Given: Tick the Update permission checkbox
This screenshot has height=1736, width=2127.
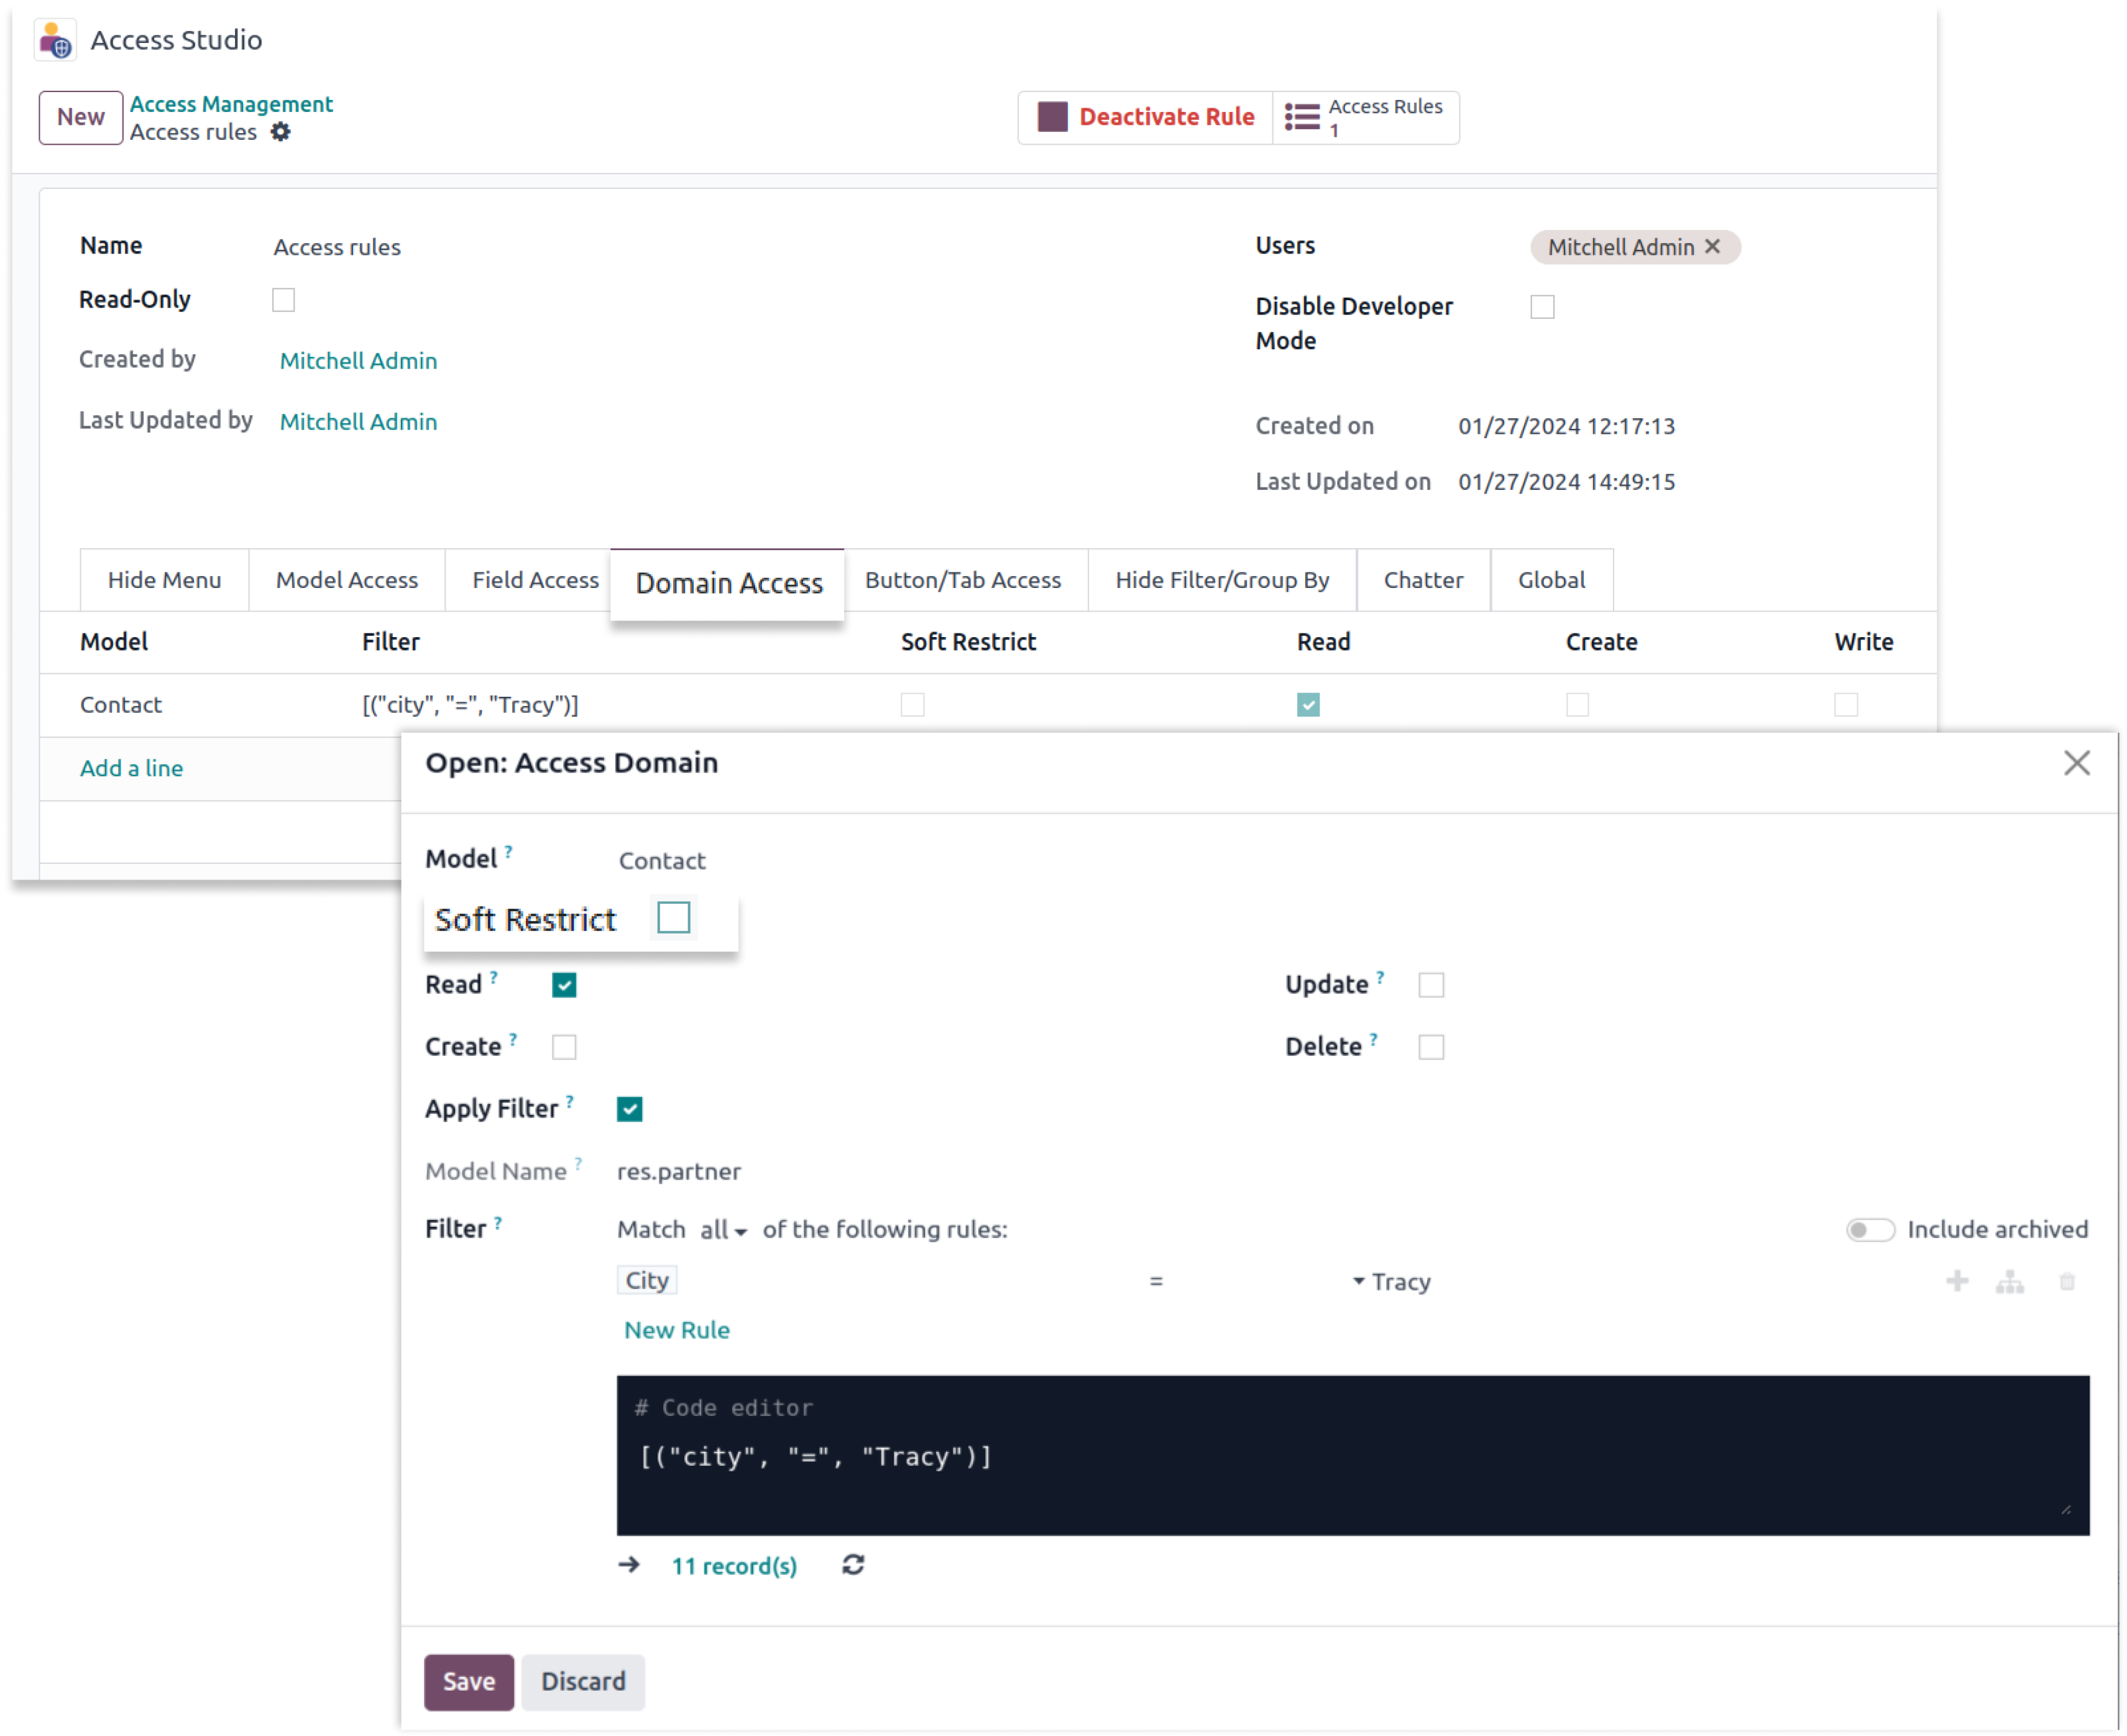Looking at the screenshot, I should pyautogui.click(x=1431, y=985).
